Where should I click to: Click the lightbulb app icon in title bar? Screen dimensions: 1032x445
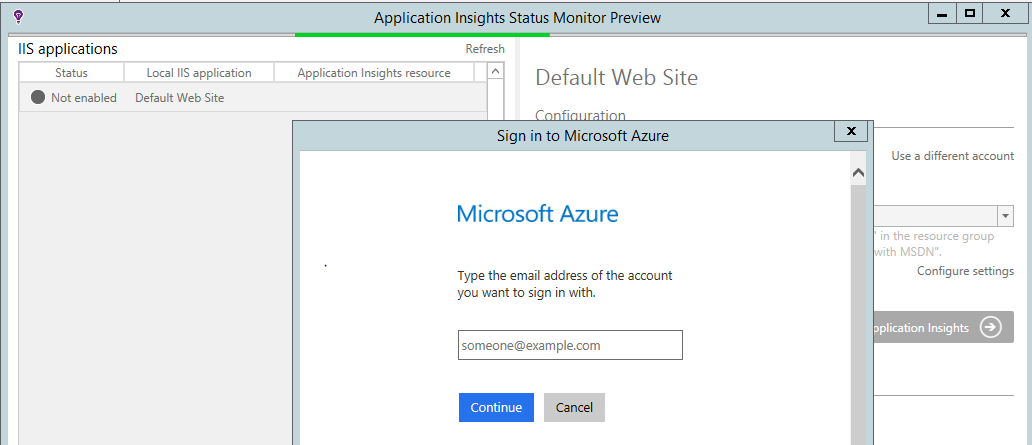pos(18,16)
